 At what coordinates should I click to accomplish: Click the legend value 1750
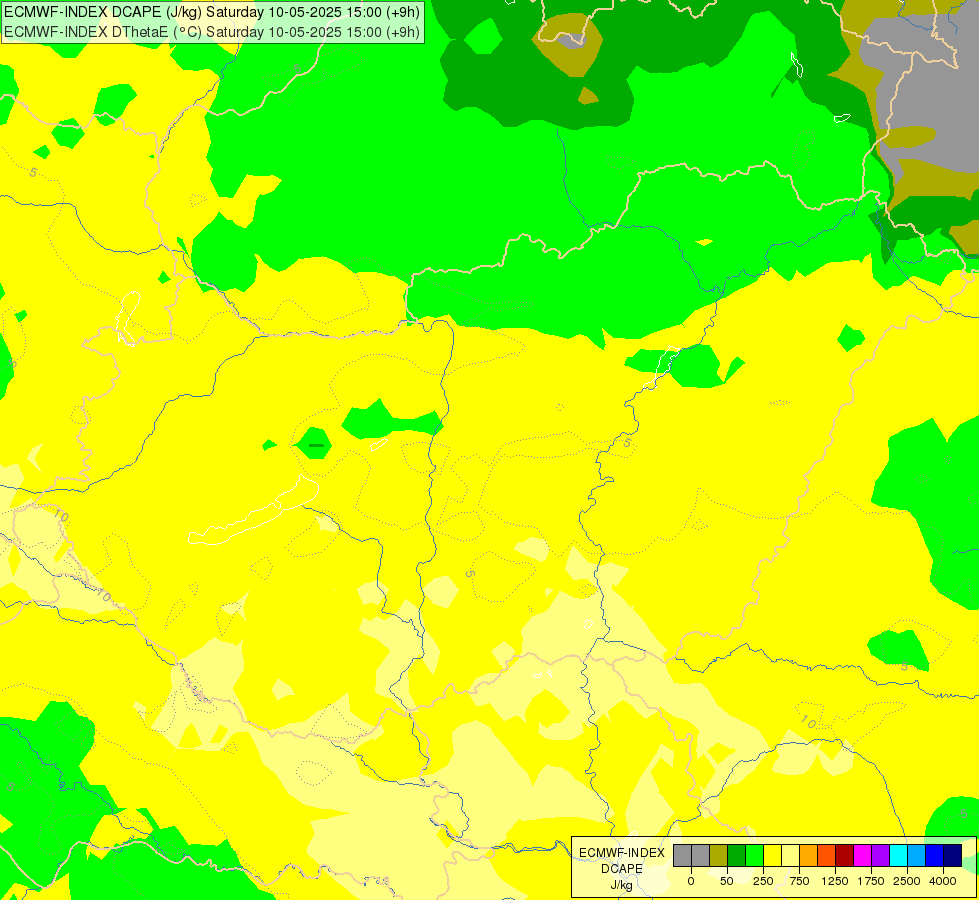pyautogui.click(x=871, y=881)
